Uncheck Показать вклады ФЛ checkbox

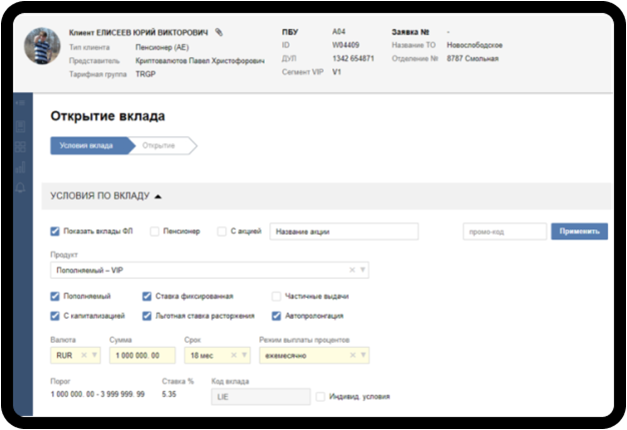click(x=55, y=231)
